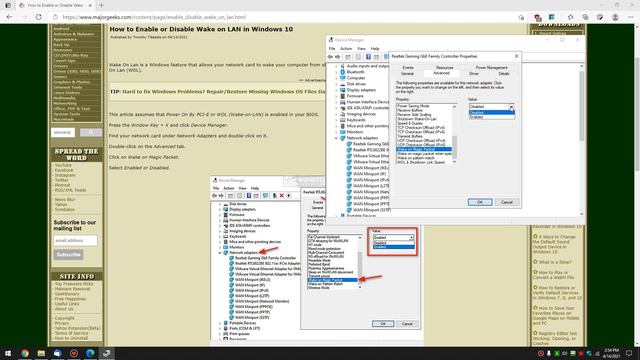Open the YouTube link under Spread the Word
640x360 pixels.
pyautogui.click(x=63, y=165)
